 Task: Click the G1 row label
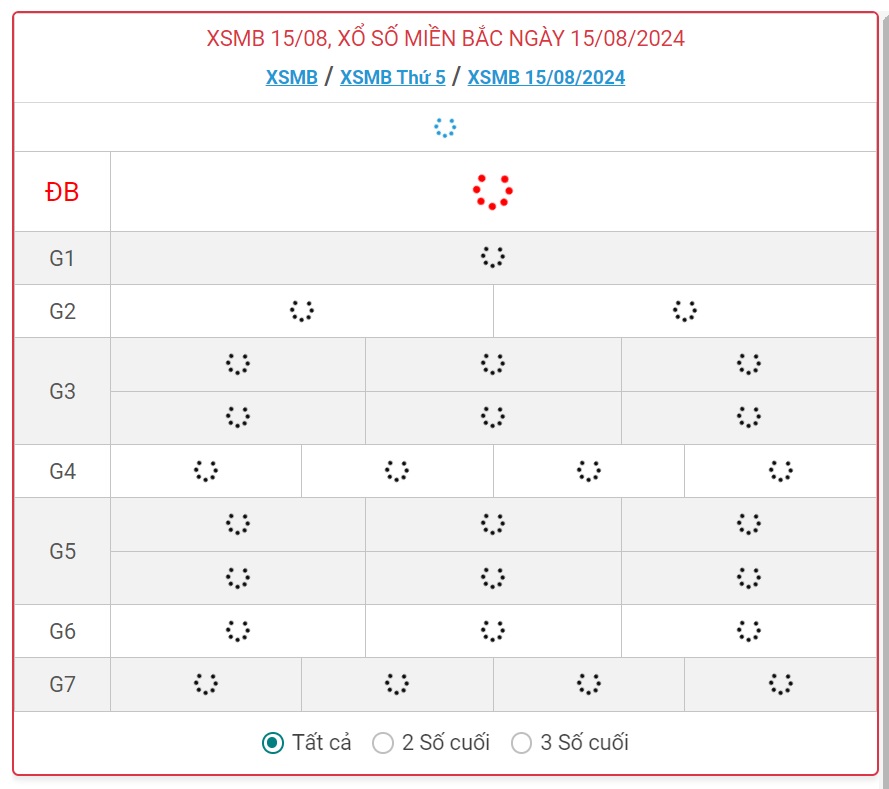coord(62,258)
